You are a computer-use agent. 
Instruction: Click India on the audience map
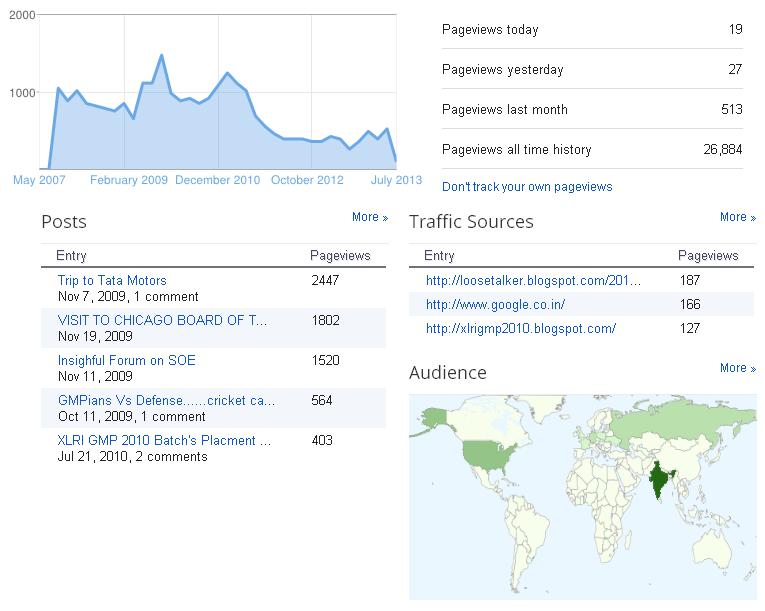click(659, 478)
